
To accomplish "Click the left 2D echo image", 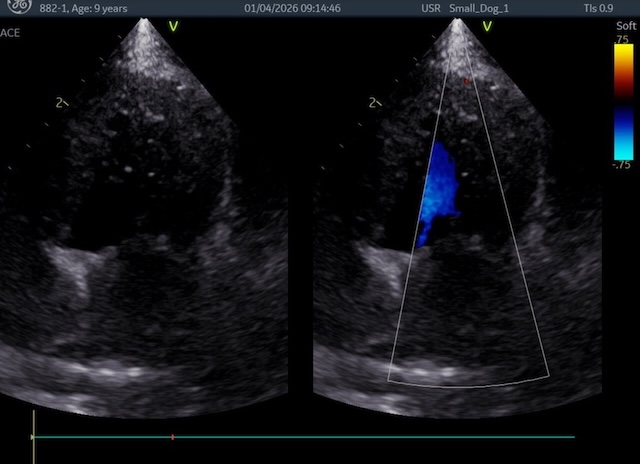I will [x=150, y=220].
